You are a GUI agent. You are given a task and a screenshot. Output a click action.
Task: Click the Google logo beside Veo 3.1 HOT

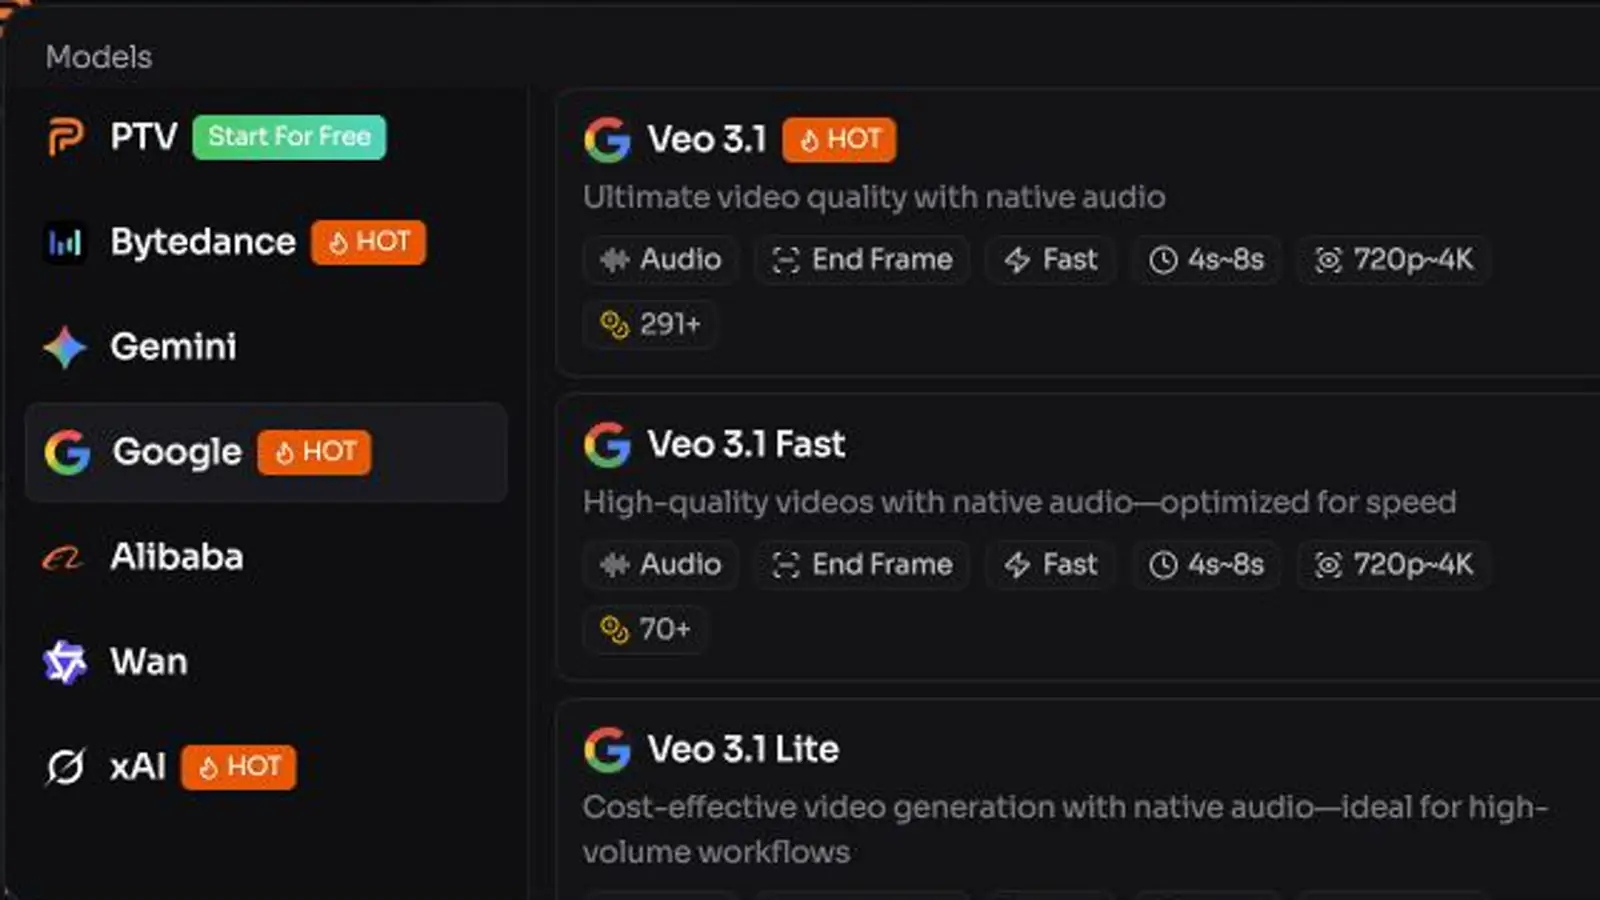tap(607, 140)
